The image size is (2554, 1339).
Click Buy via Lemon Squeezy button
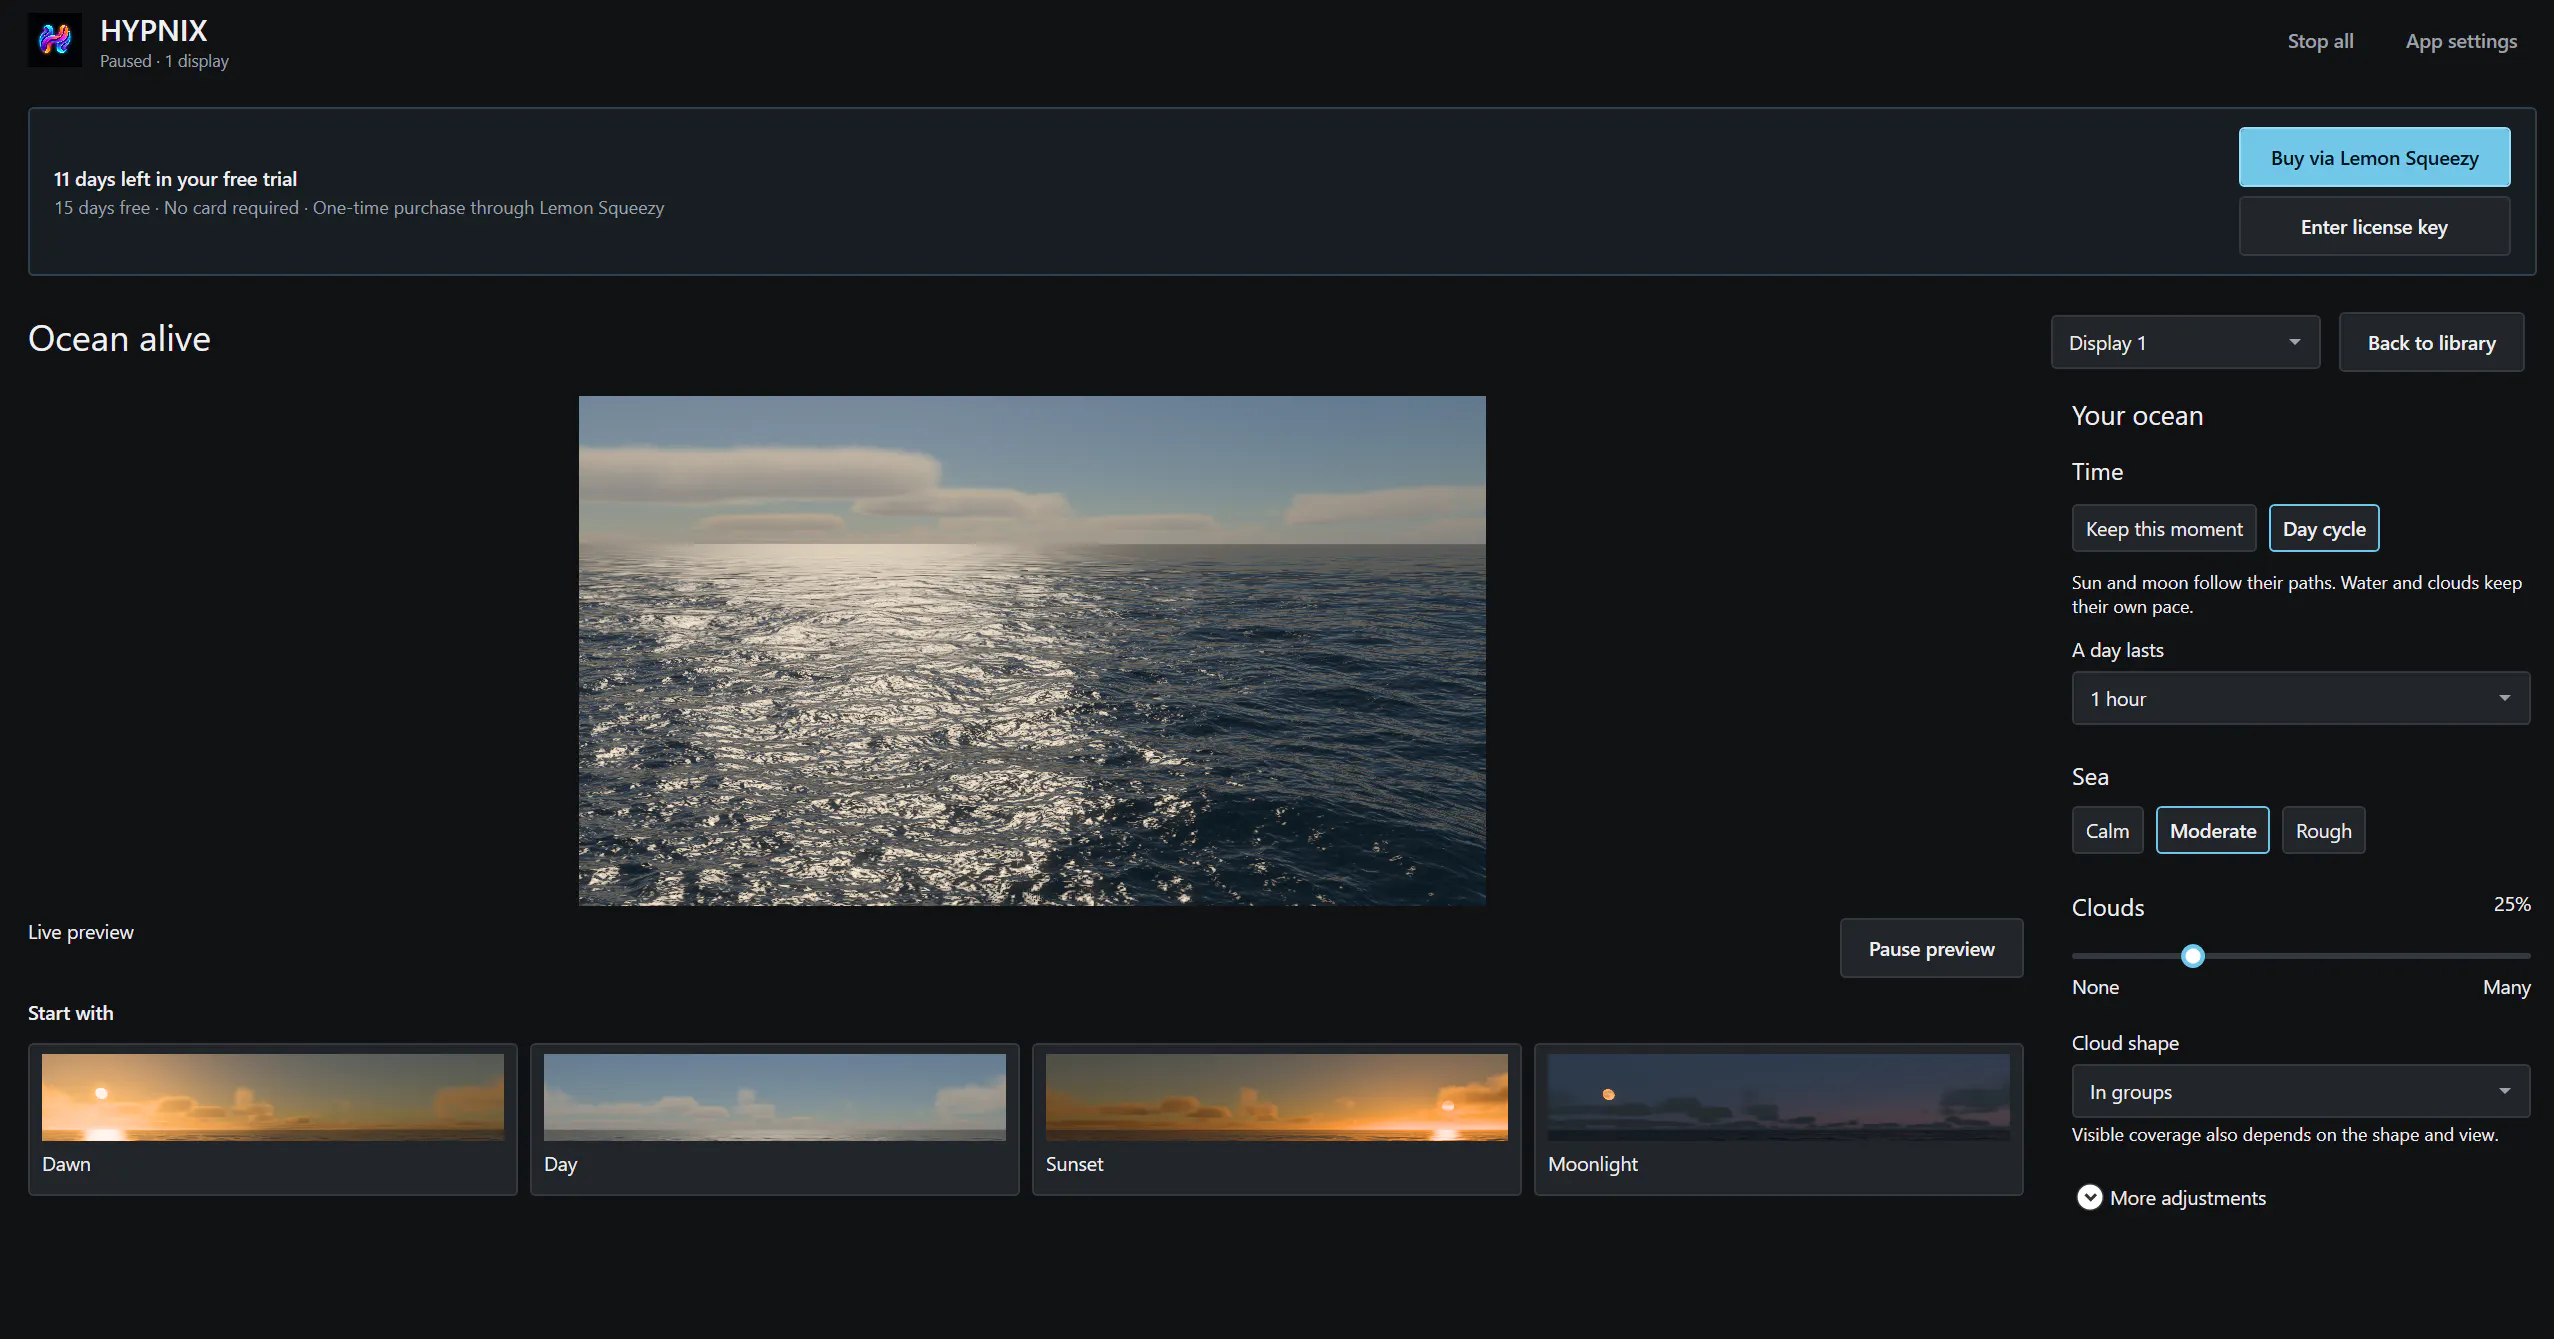(2374, 157)
